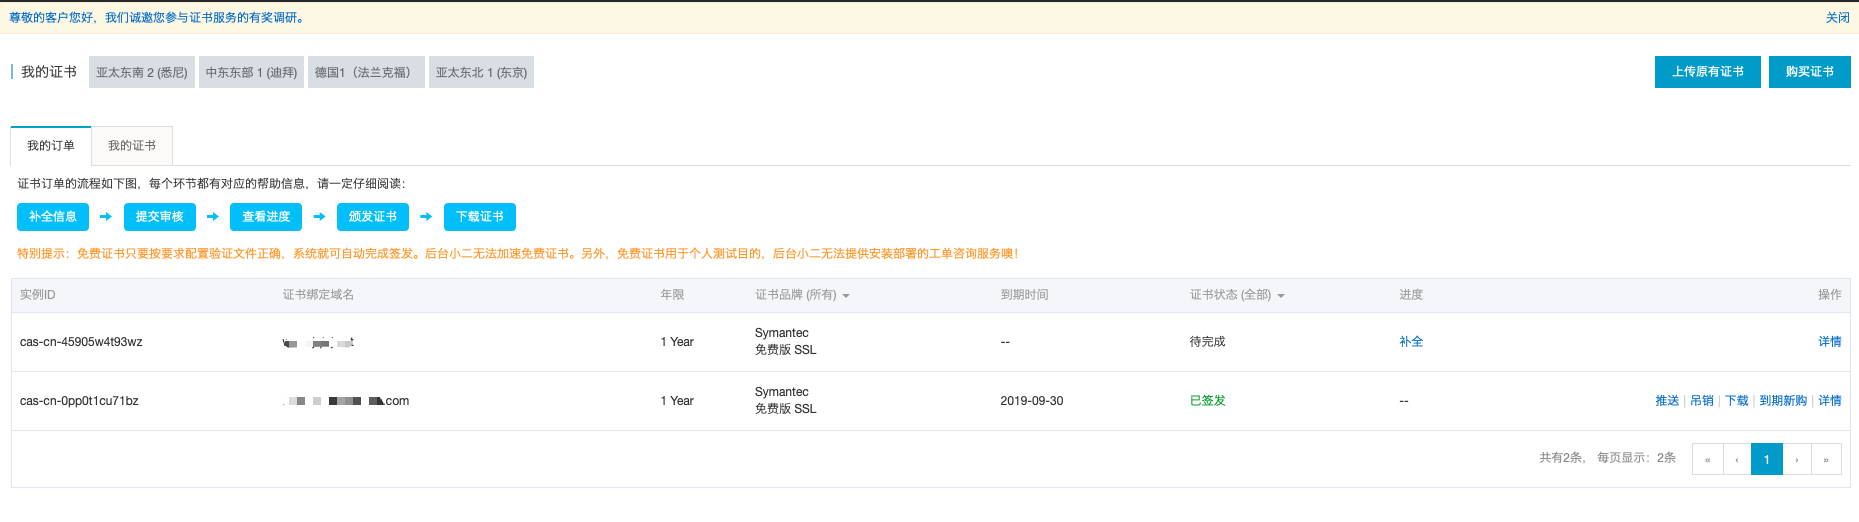Open 证书品牌 (所有) filter dropdown
The width and height of the screenshot is (1859, 522).
point(802,295)
